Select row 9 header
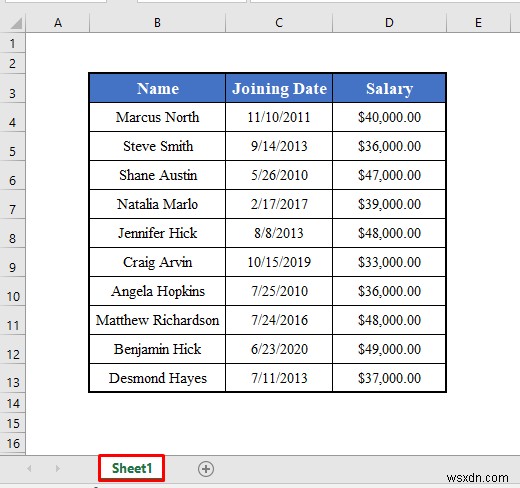The height and width of the screenshot is (488, 520). (x=13, y=263)
